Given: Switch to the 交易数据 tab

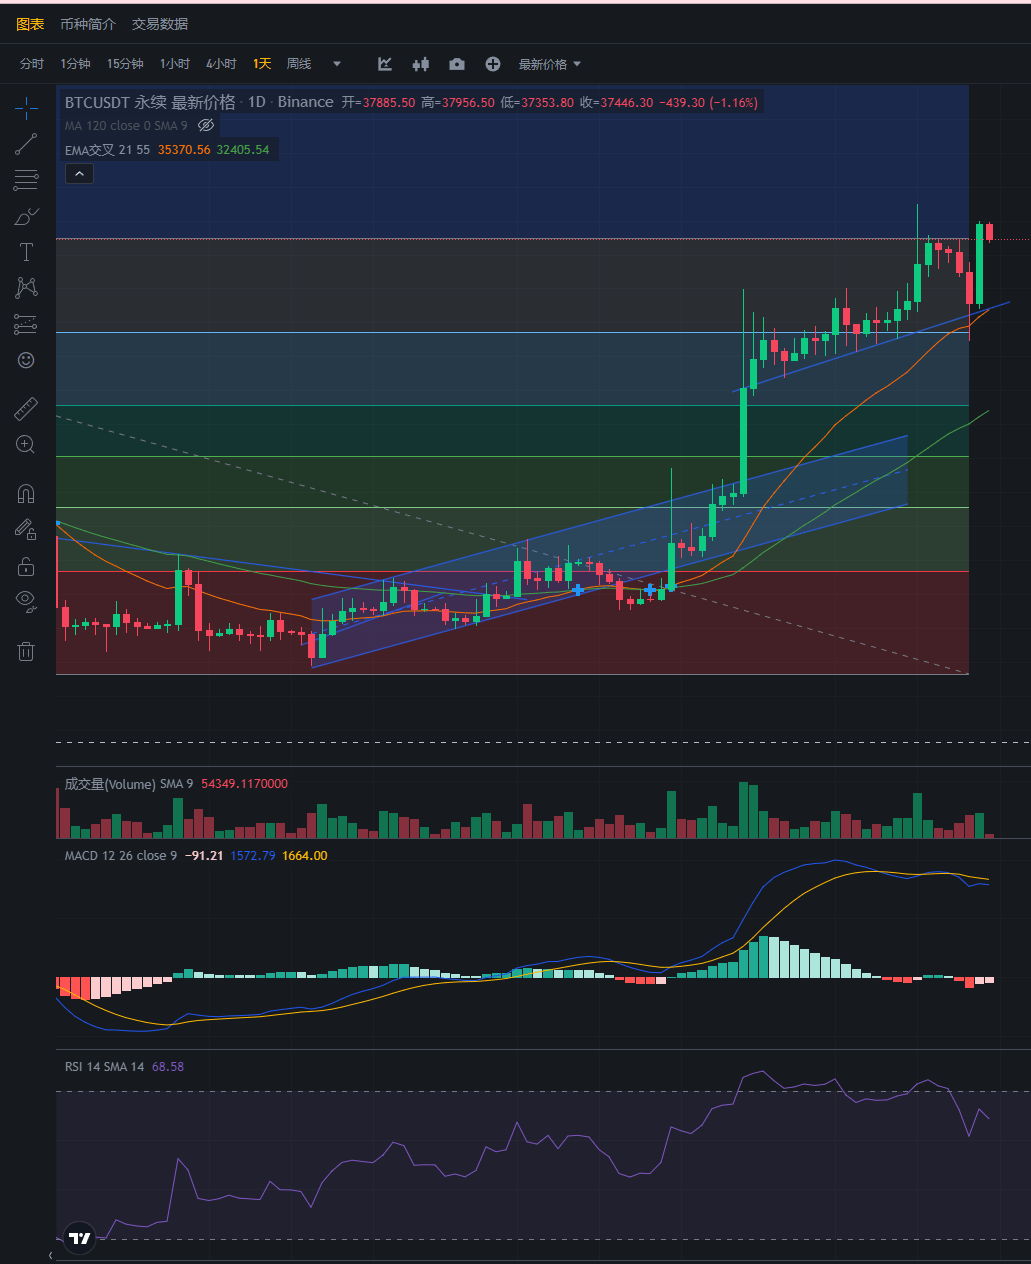Looking at the screenshot, I should (160, 24).
